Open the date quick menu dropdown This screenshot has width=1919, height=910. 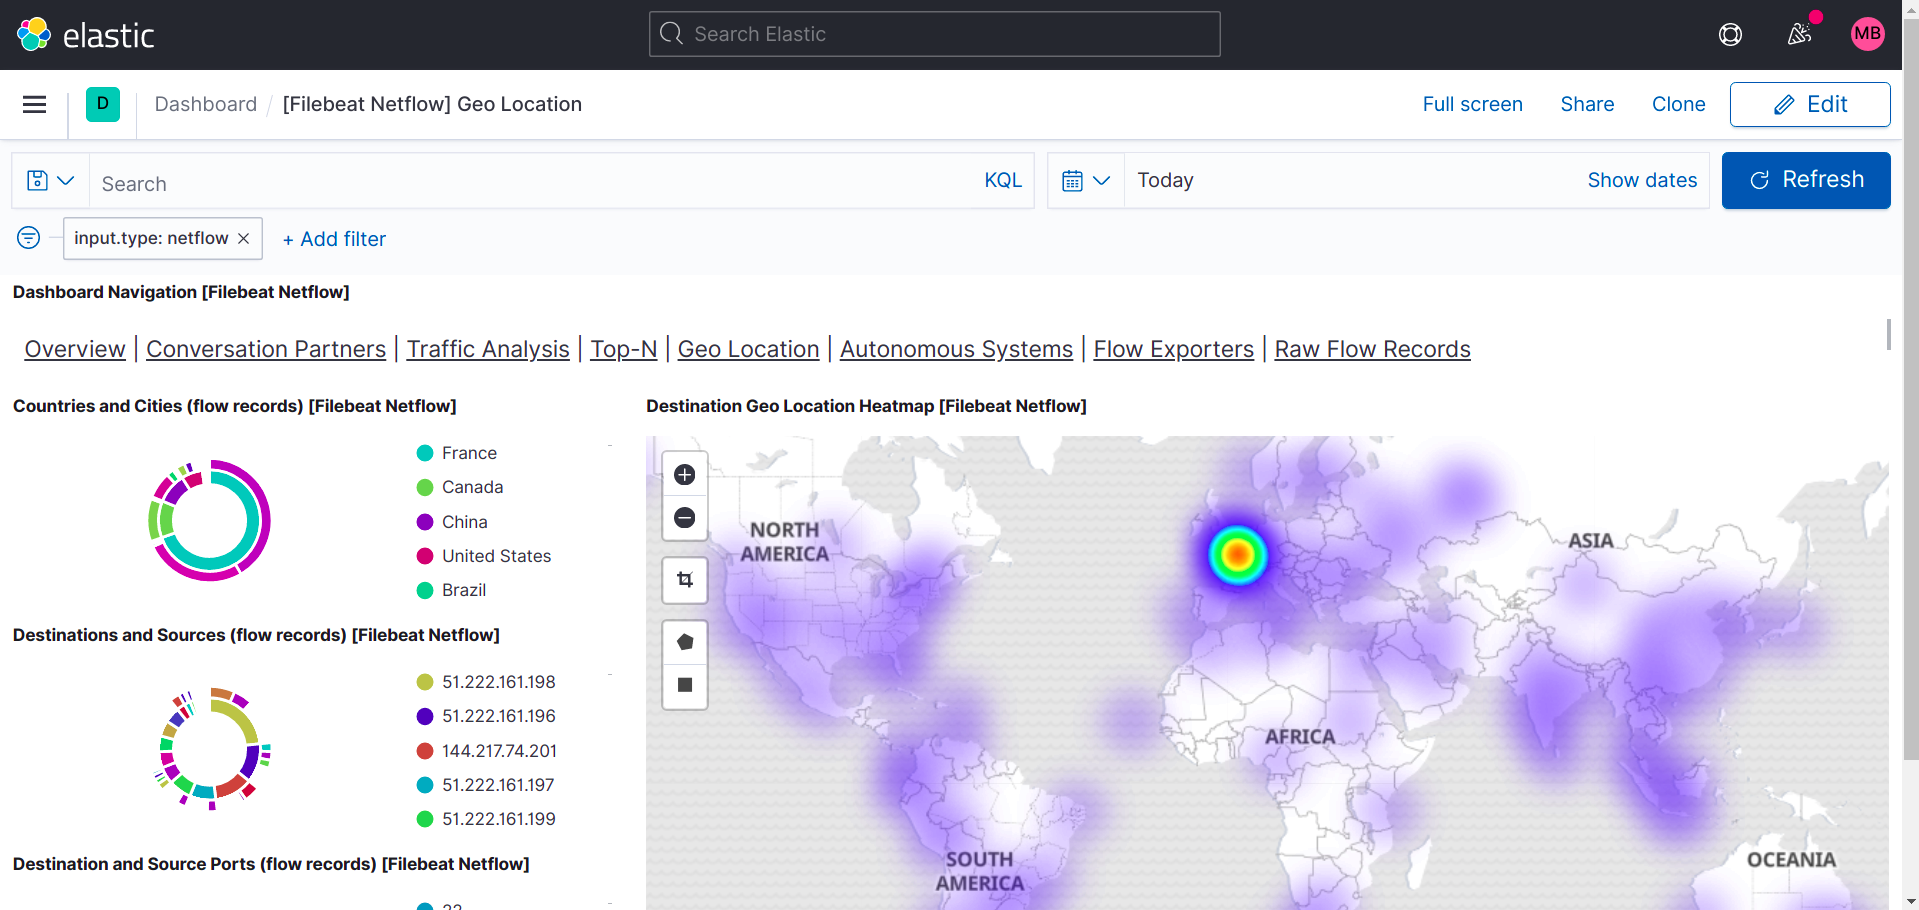click(1086, 181)
